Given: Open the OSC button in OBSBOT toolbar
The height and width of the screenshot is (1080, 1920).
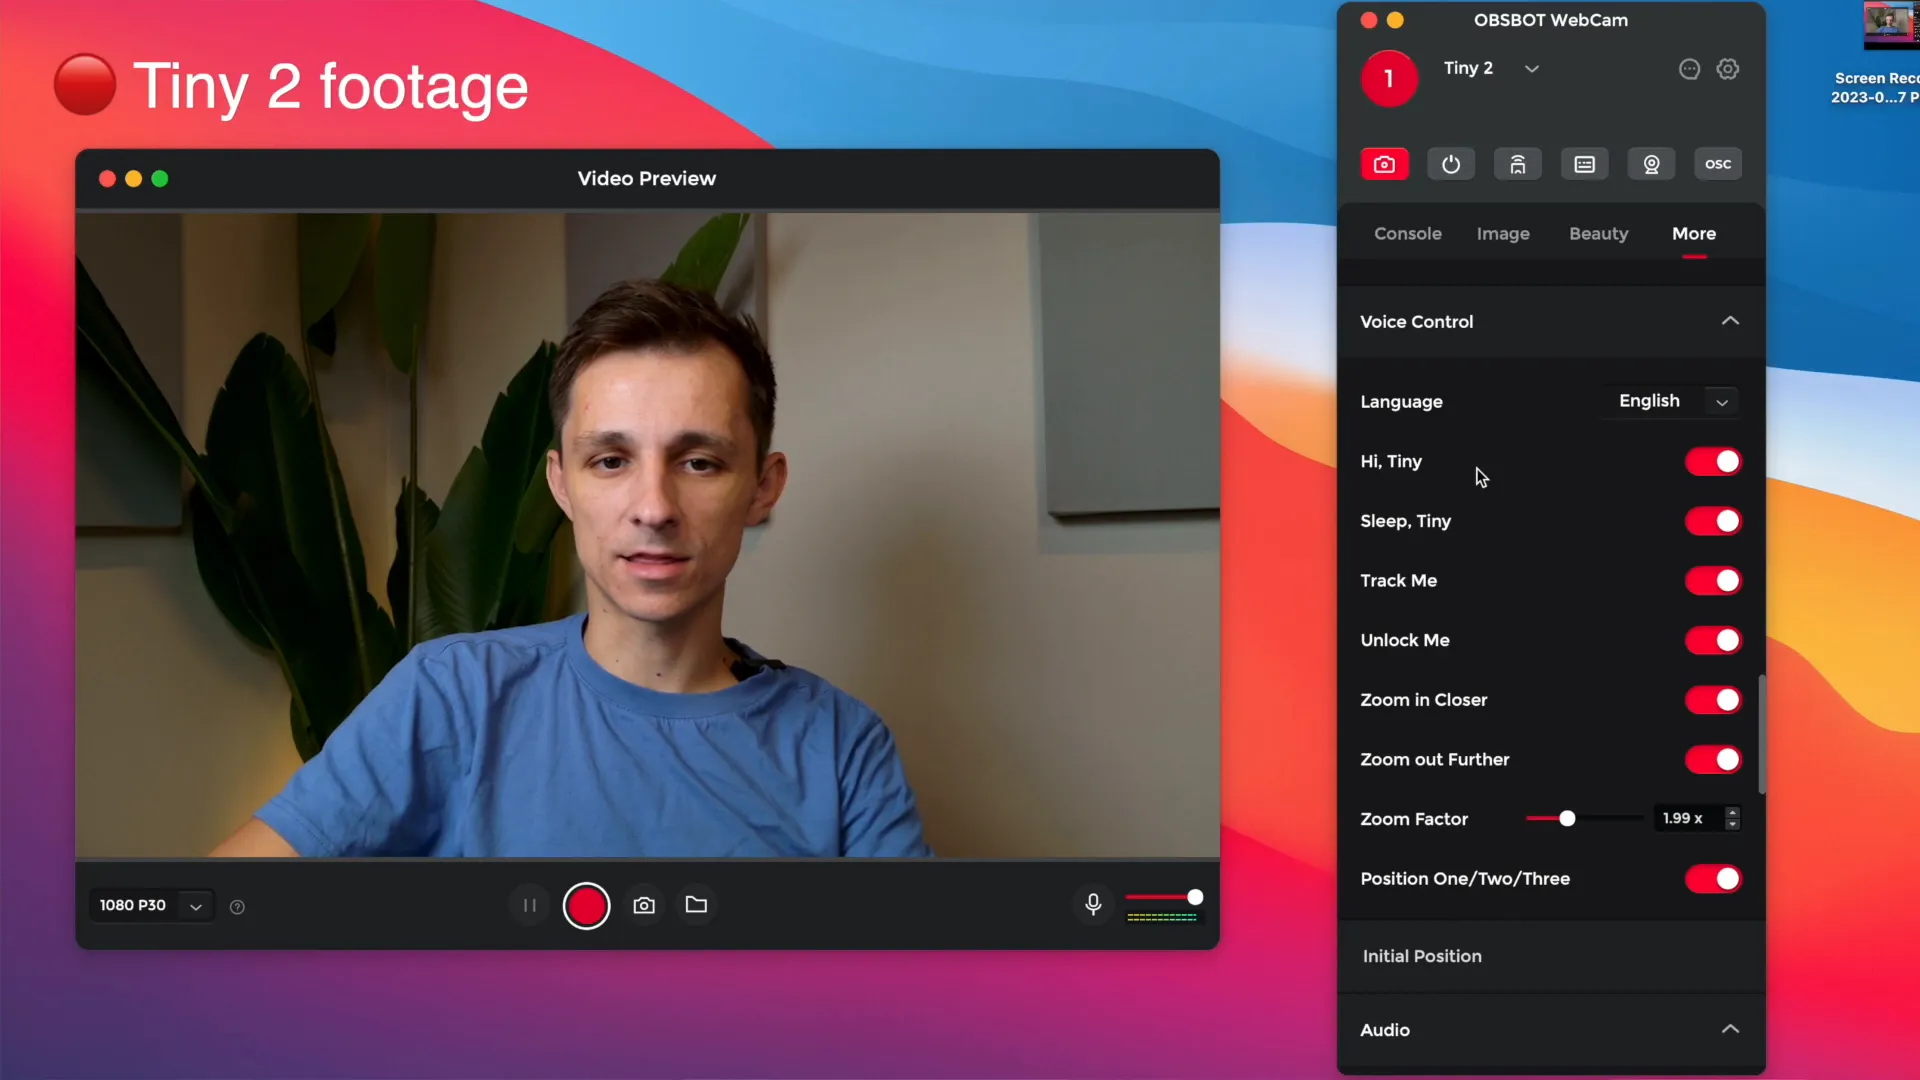Looking at the screenshot, I should pyautogui.click(x=1718, y=164).
